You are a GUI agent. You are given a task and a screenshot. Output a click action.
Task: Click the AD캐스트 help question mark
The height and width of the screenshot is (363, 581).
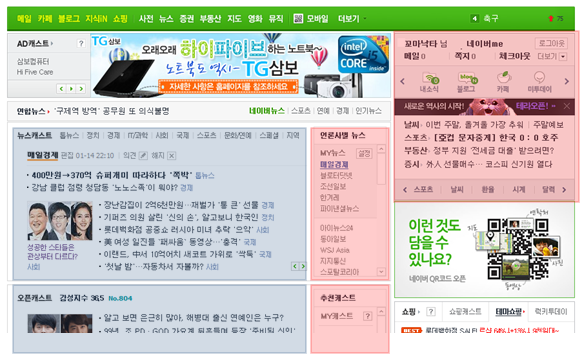(81, 44)
